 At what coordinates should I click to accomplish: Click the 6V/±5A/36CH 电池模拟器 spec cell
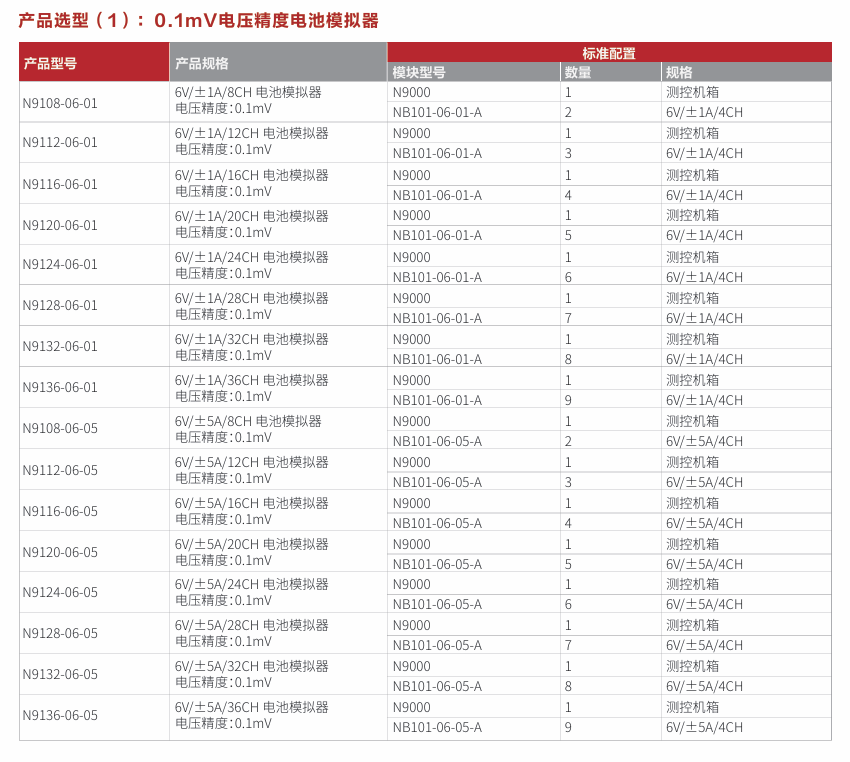(251, 707)
